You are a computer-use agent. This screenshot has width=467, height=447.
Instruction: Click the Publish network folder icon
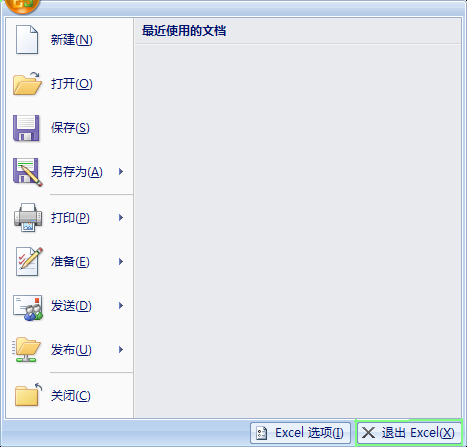tap(26, 349)
